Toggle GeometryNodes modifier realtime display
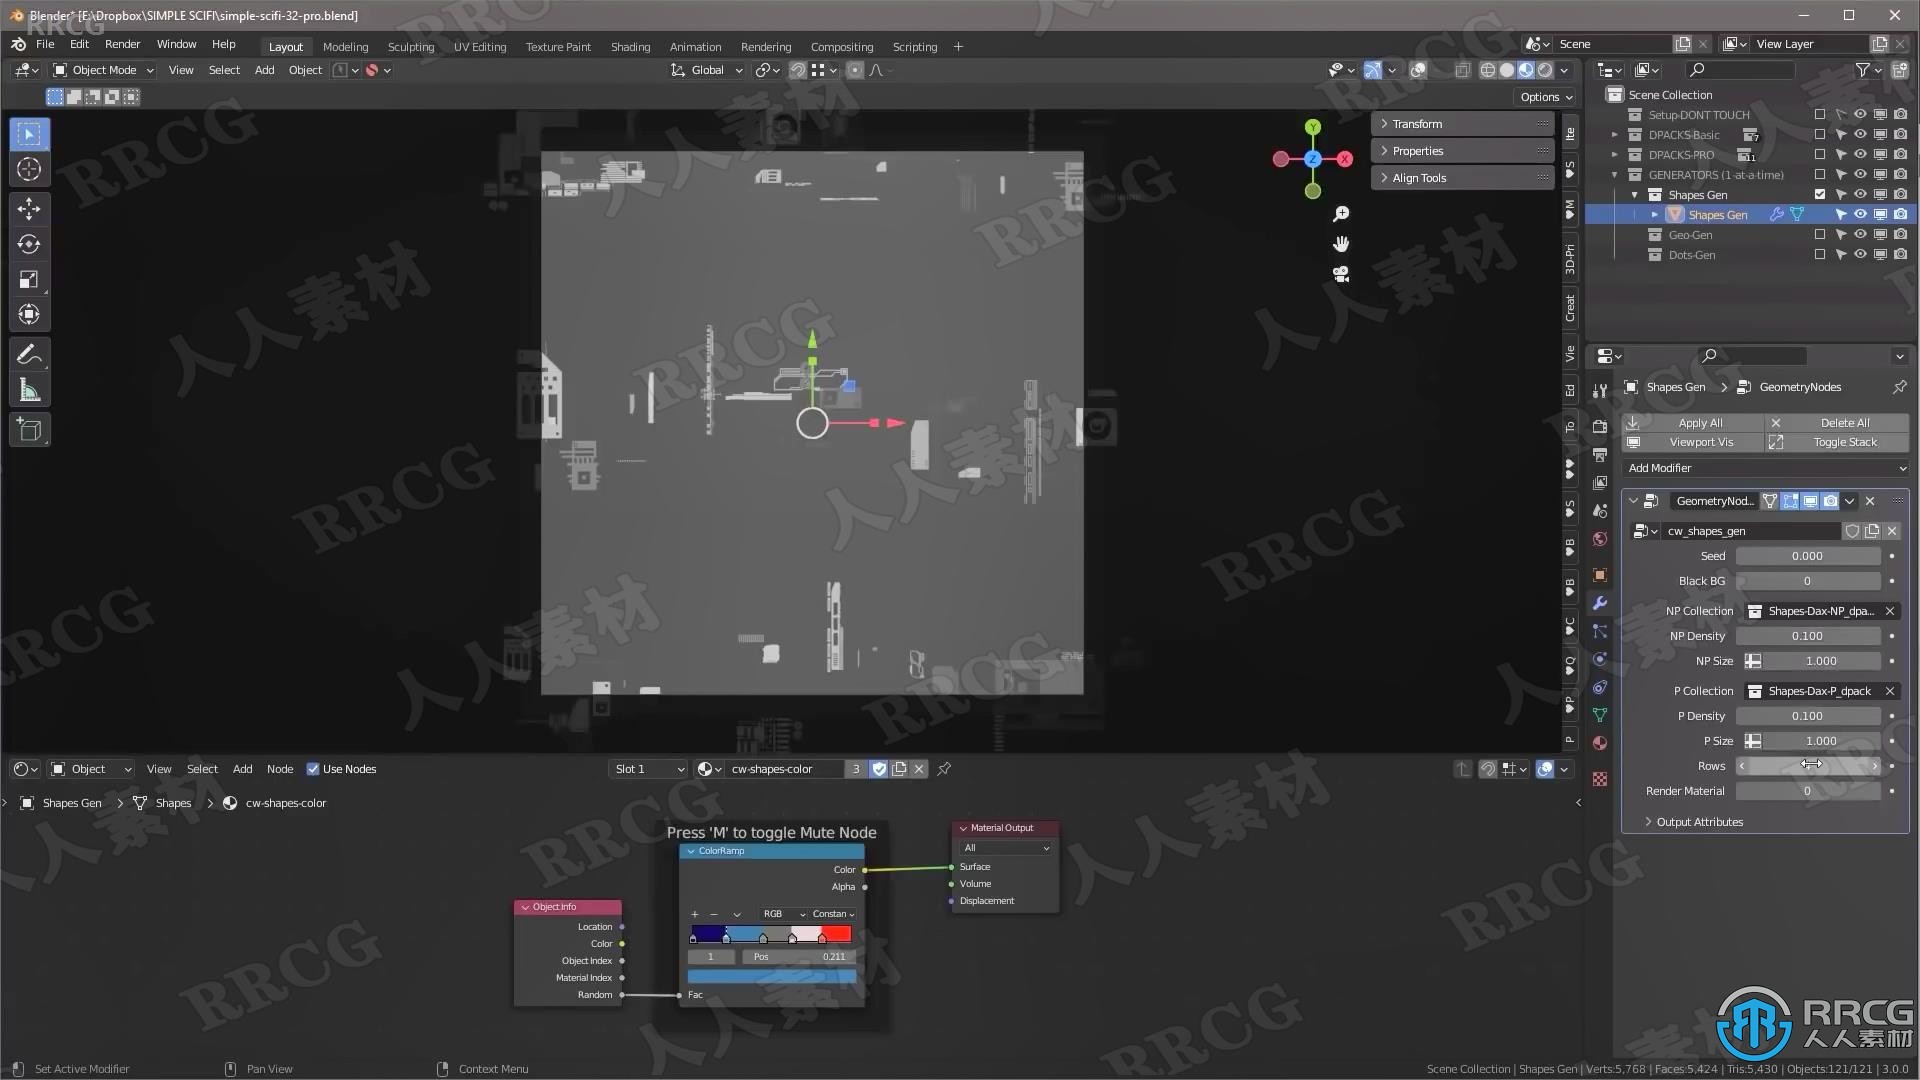The height and width of the screenshot is (1080, 1920). 1810,501
